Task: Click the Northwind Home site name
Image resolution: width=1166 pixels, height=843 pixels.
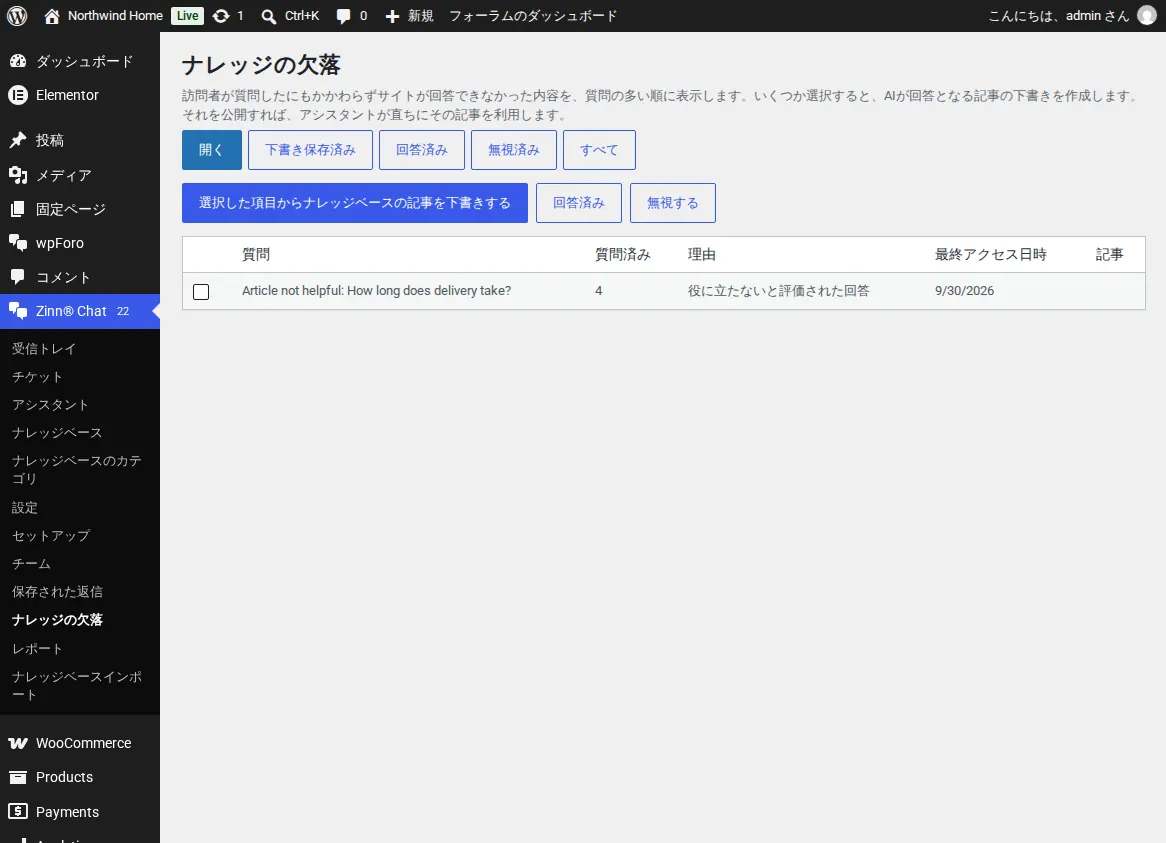Action: 115,16
